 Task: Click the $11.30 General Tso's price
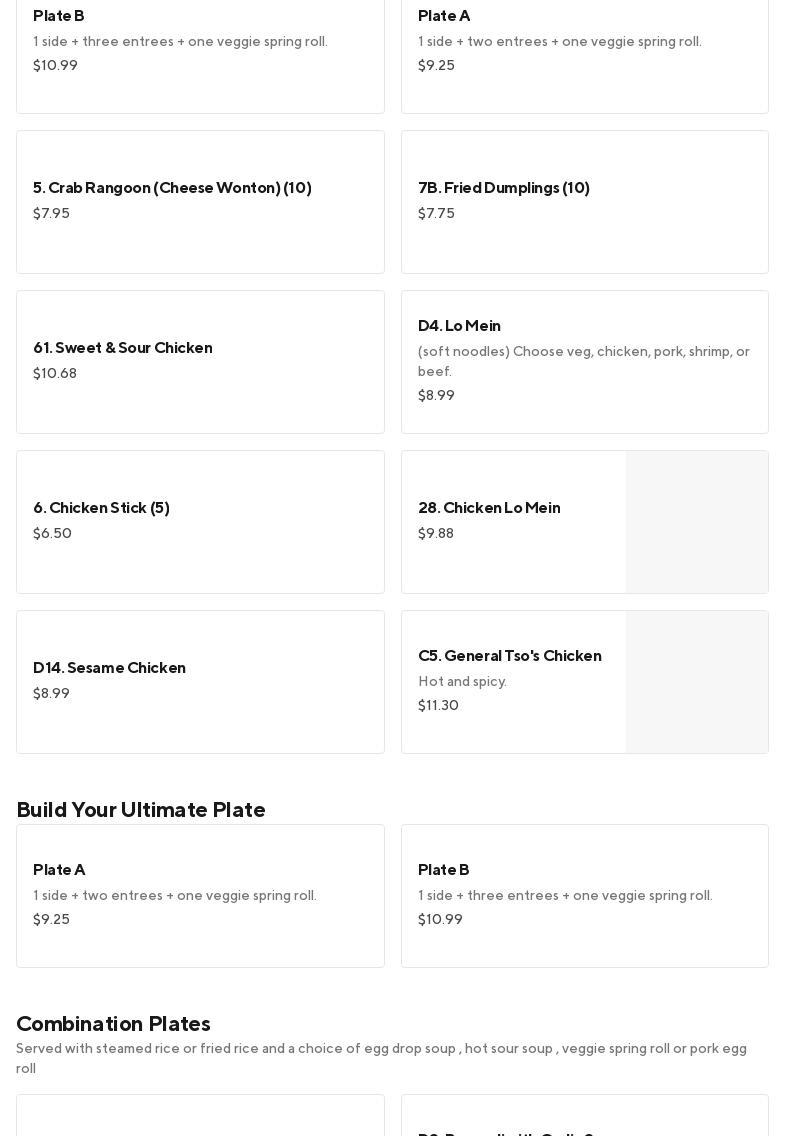pyautogui.click(x=438, y=706)
